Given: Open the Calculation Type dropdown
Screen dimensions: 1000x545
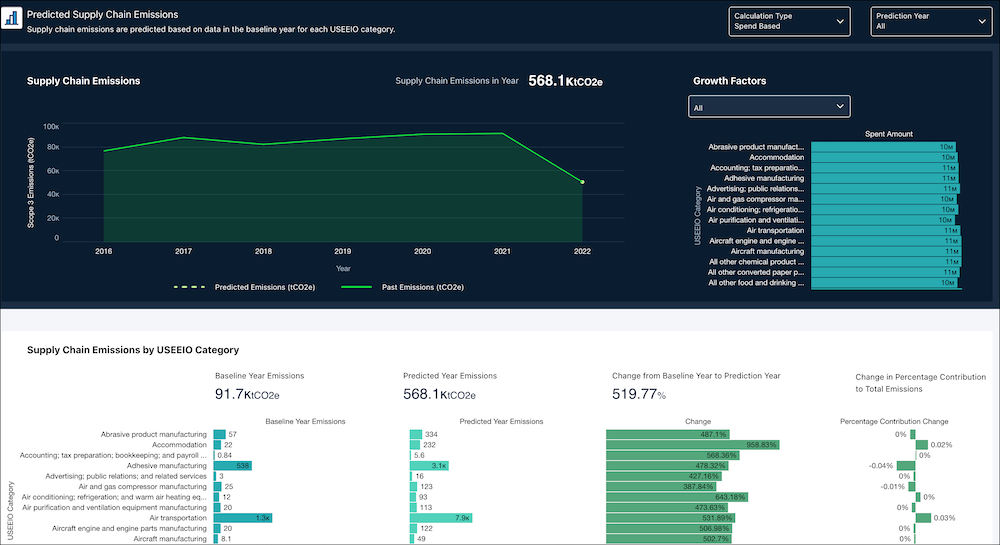Looking at the screenshot, I should pyautogui.click(x=789, y=21).
